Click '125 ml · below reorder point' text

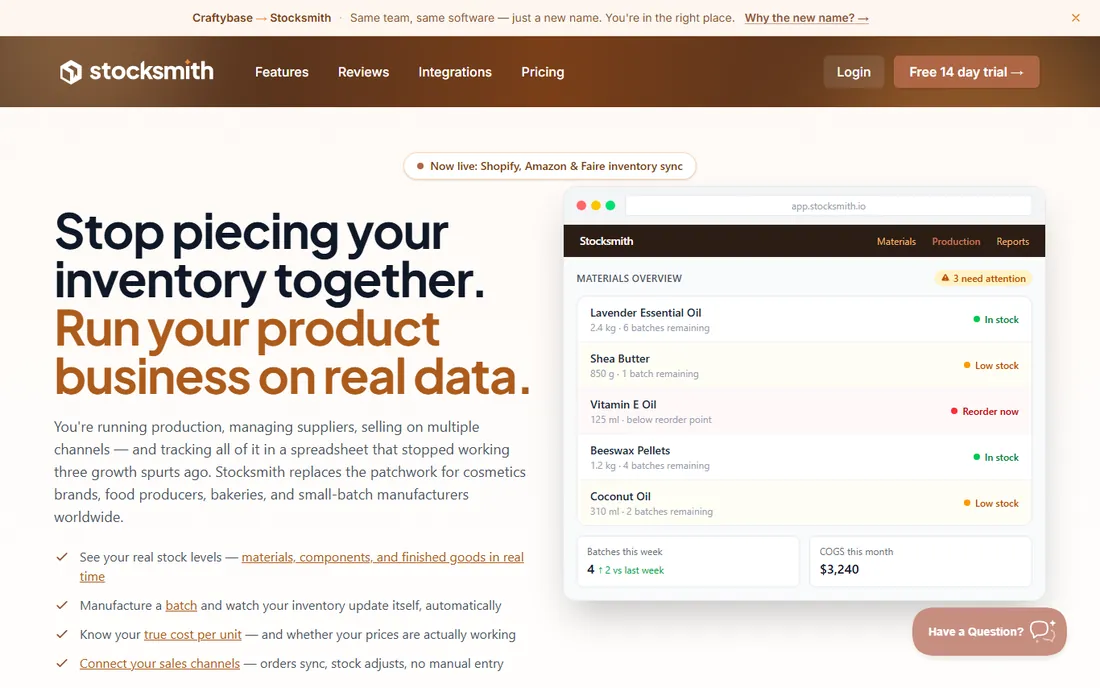point(650,419)
